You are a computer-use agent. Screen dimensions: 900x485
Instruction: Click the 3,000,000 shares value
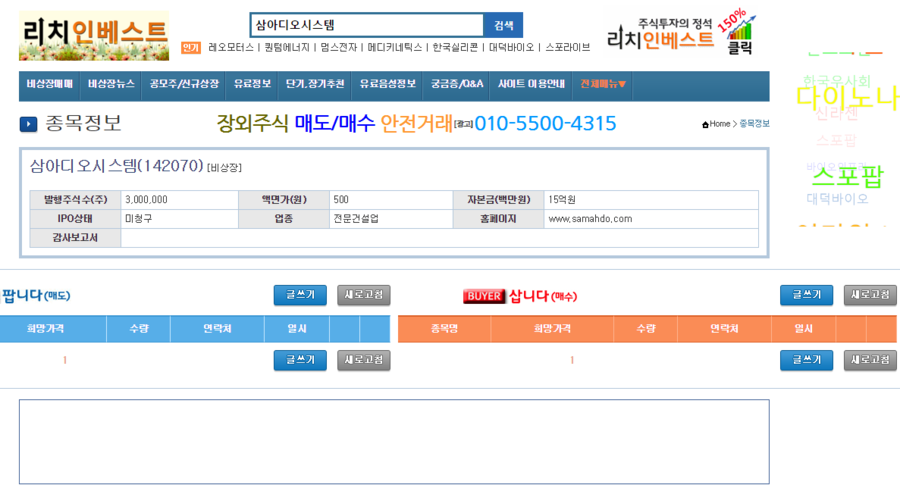tap(146, 200)
